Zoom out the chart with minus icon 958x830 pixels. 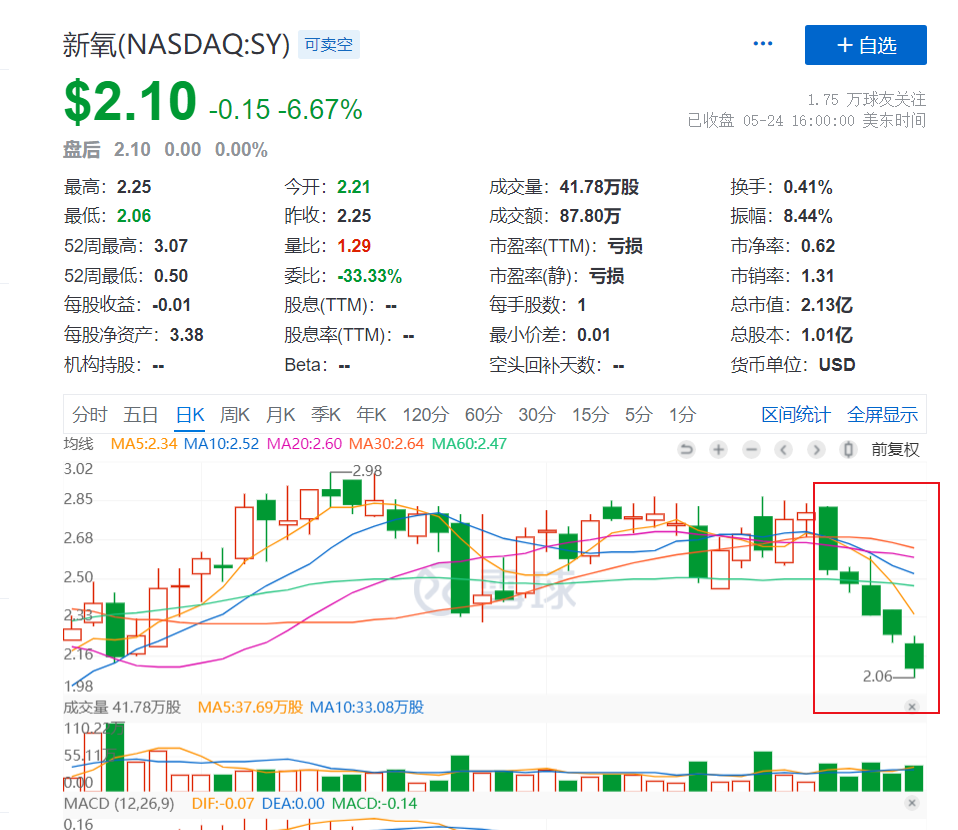click(x=751, y=450)
